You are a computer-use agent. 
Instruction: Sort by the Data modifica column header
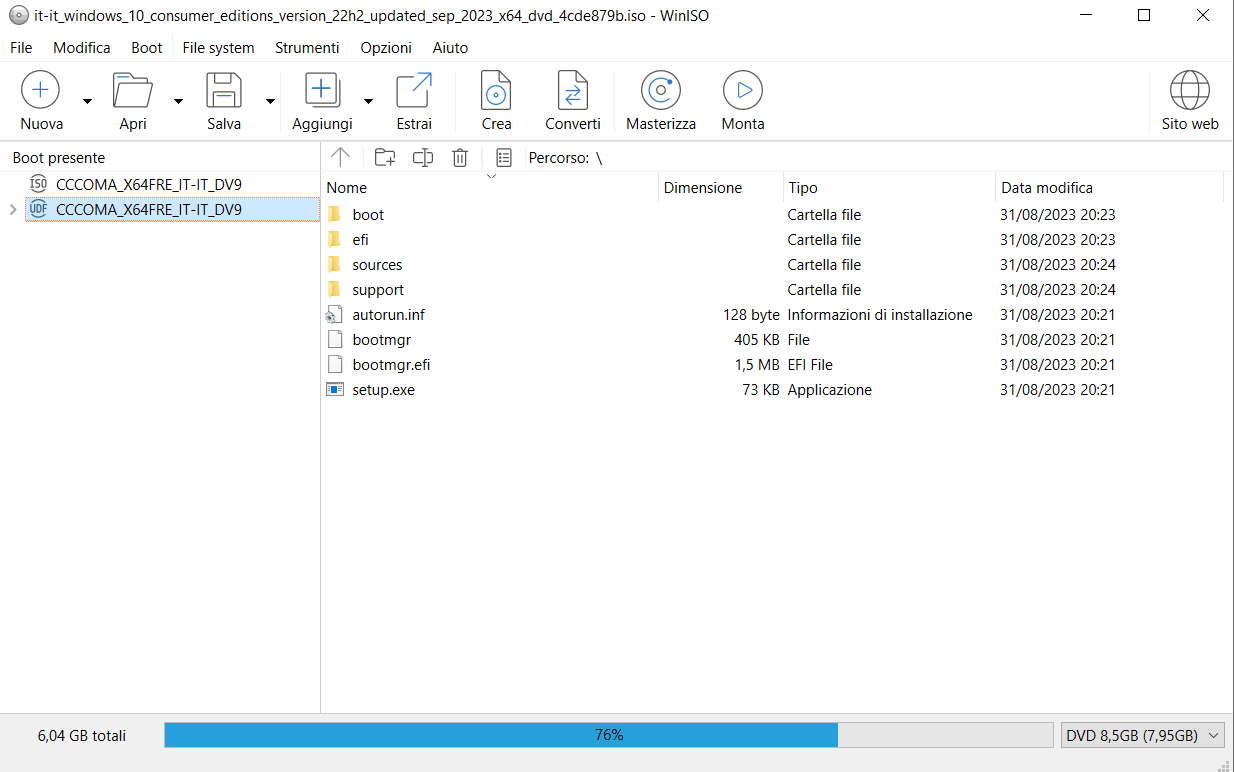(1109, 187)
